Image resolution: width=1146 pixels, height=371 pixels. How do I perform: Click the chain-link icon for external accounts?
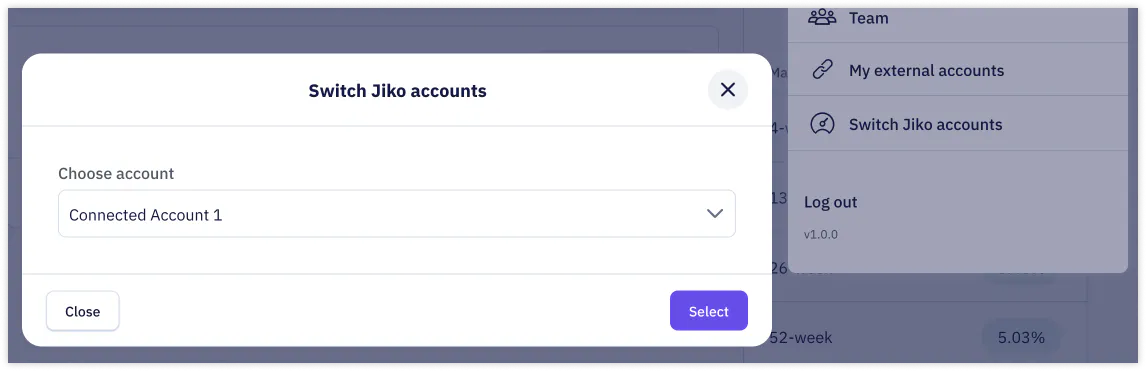point(822,71)
